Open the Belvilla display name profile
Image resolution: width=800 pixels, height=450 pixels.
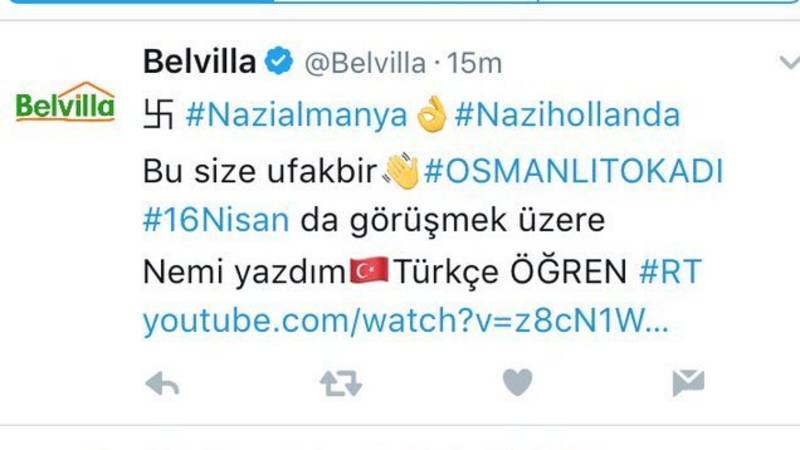[199, 61]
